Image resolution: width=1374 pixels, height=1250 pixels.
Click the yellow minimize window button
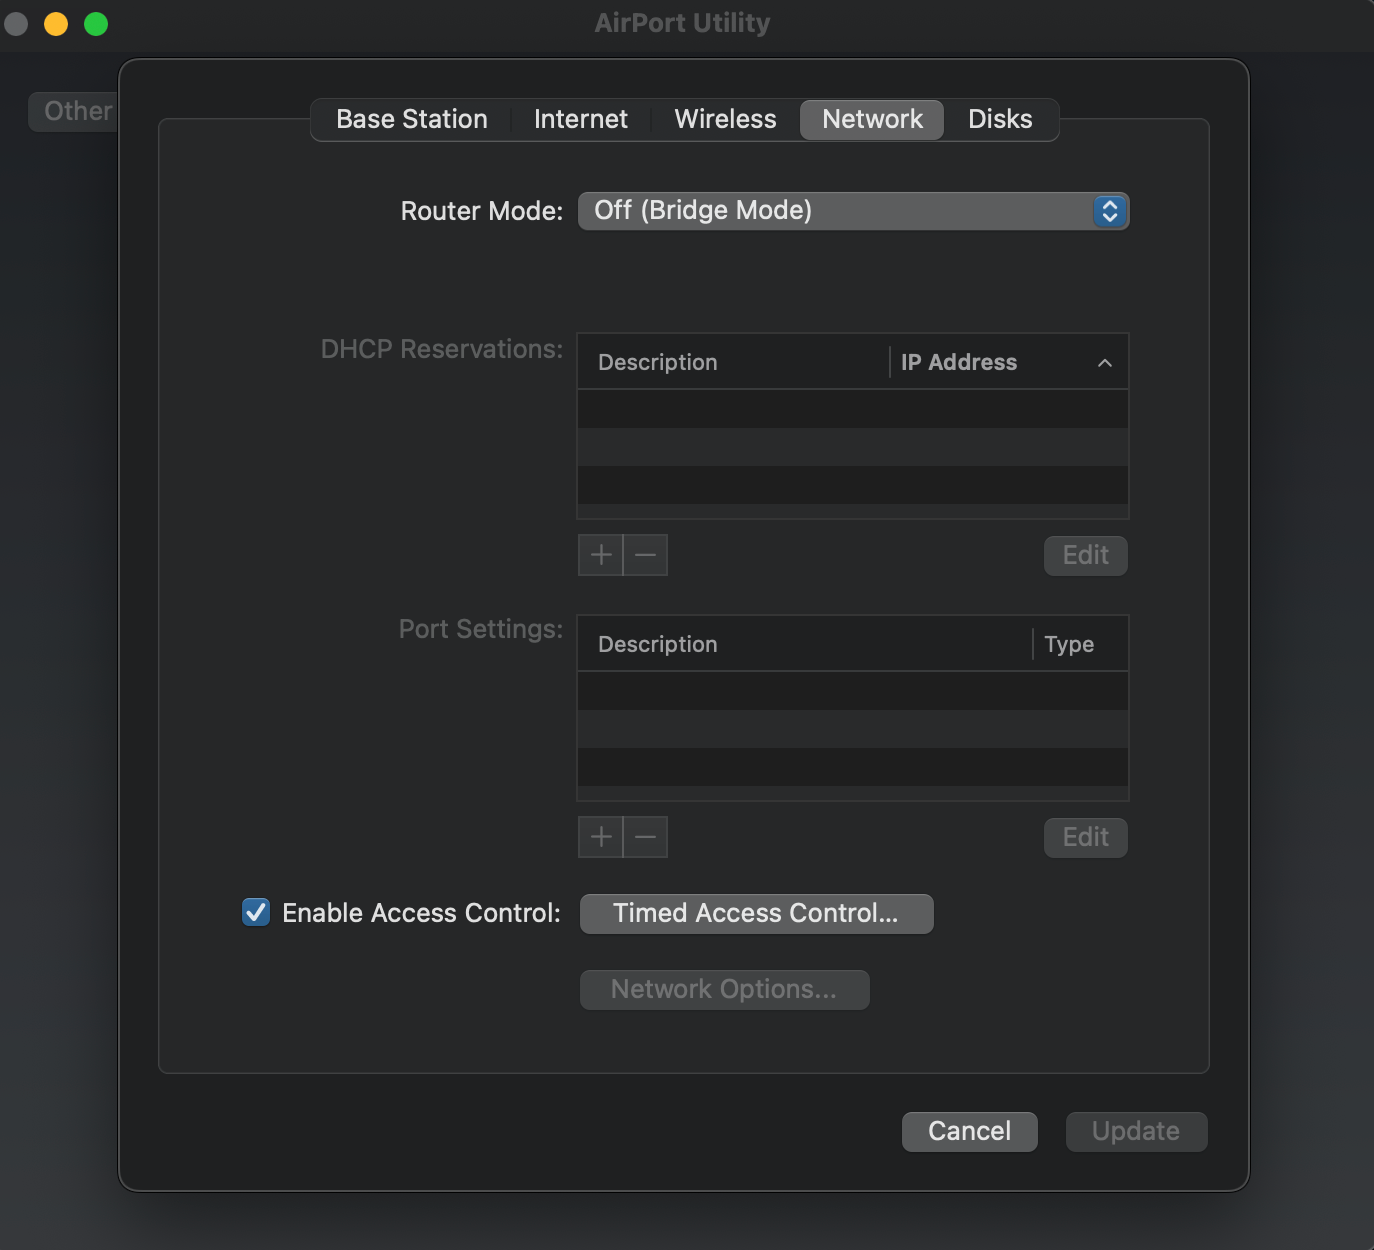(56, 24)
